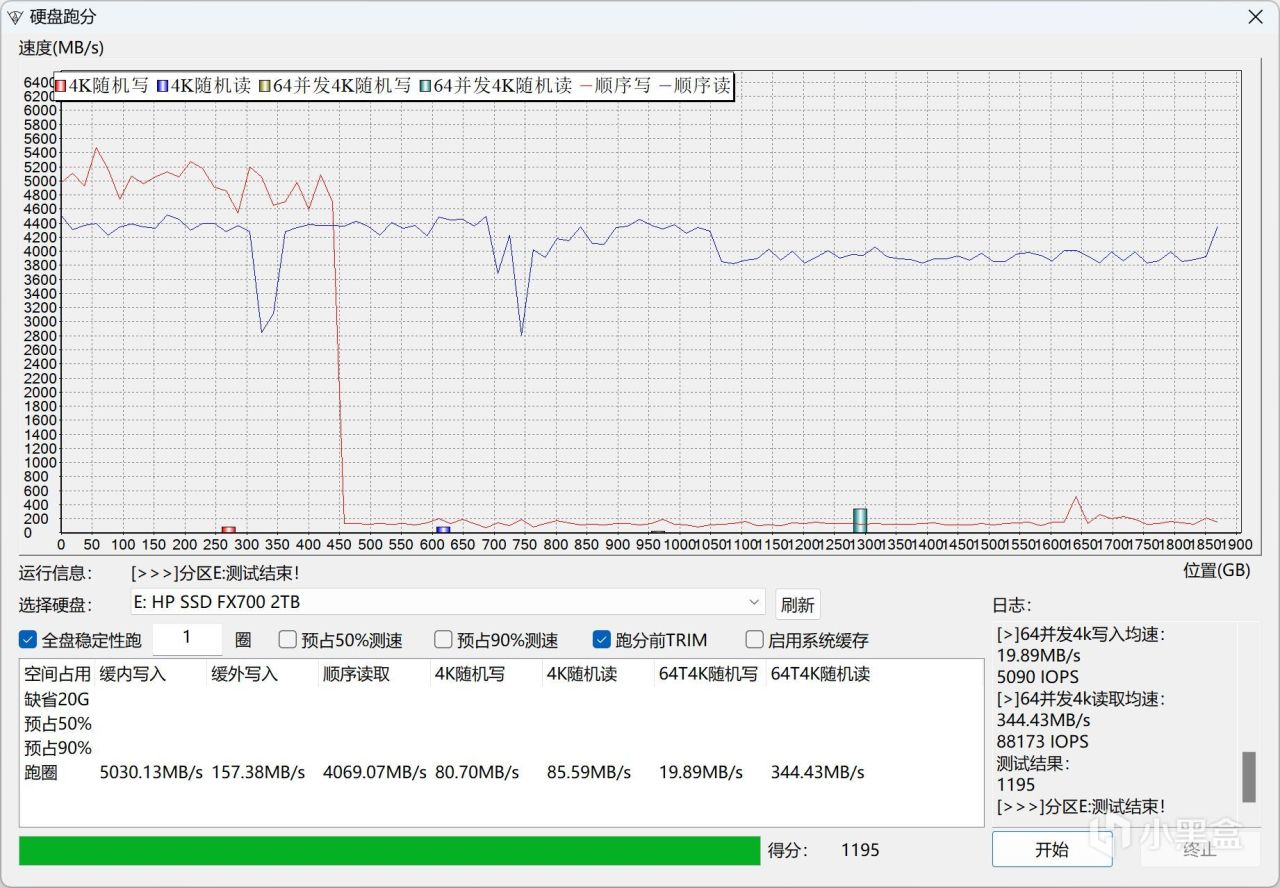The image size is (1280, 888).
Task: Select the 跑圈 row label
Action: [41, 773]
